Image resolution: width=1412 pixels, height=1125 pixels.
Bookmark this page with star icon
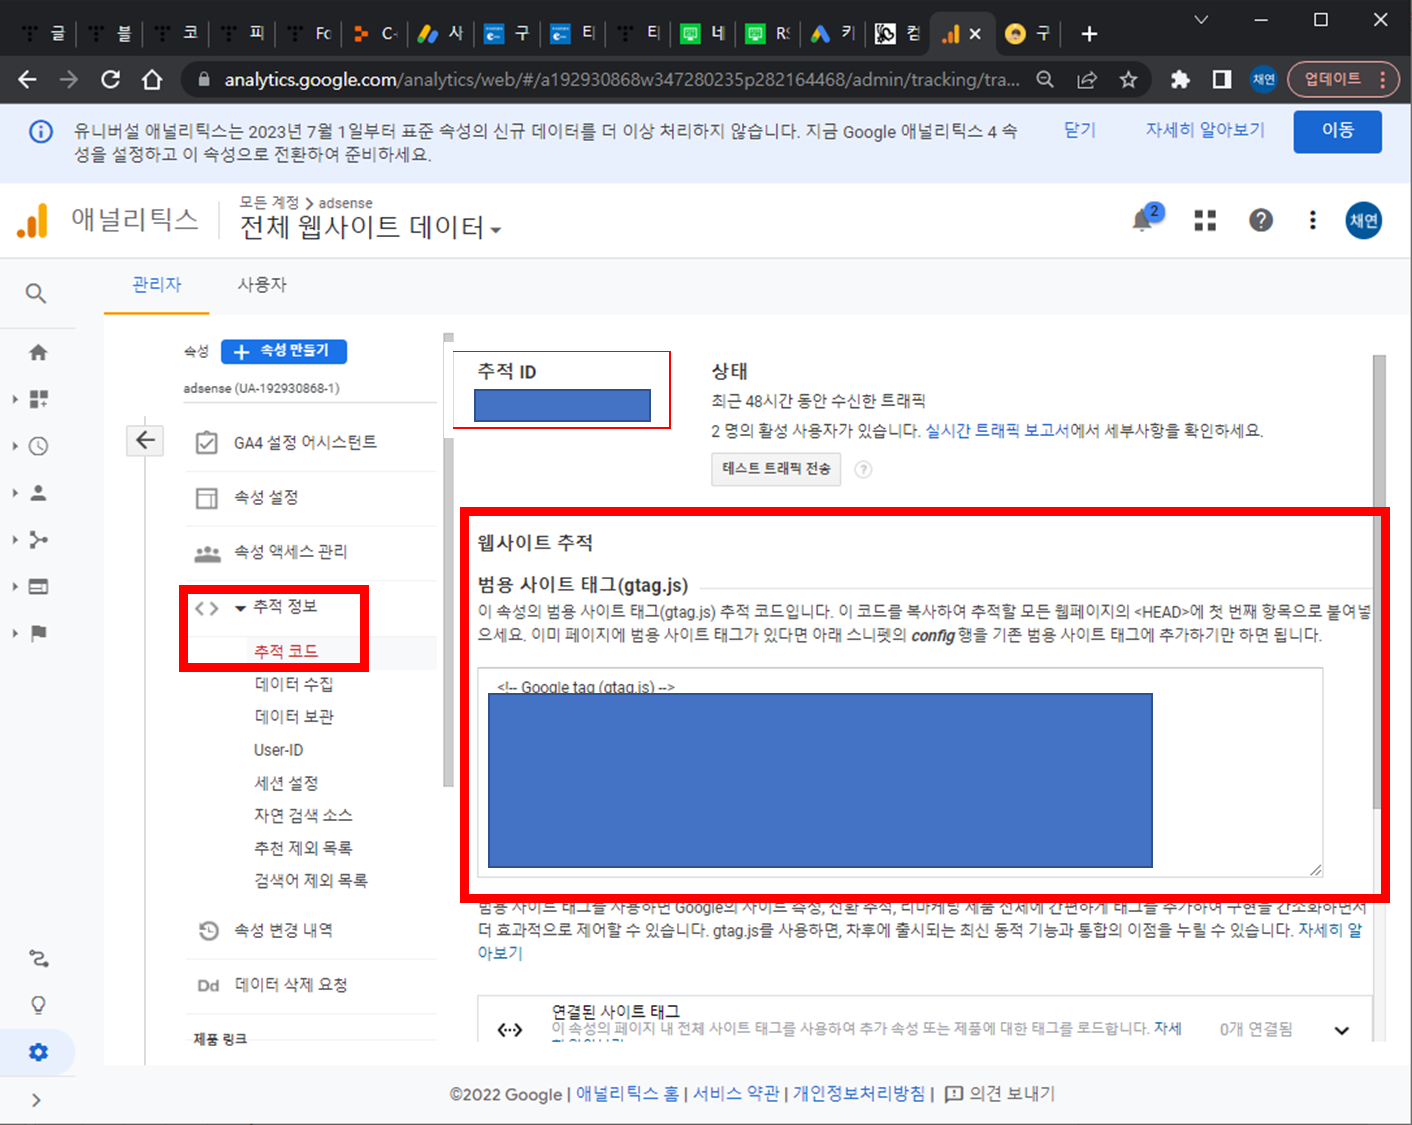(x=1128, y=79)
